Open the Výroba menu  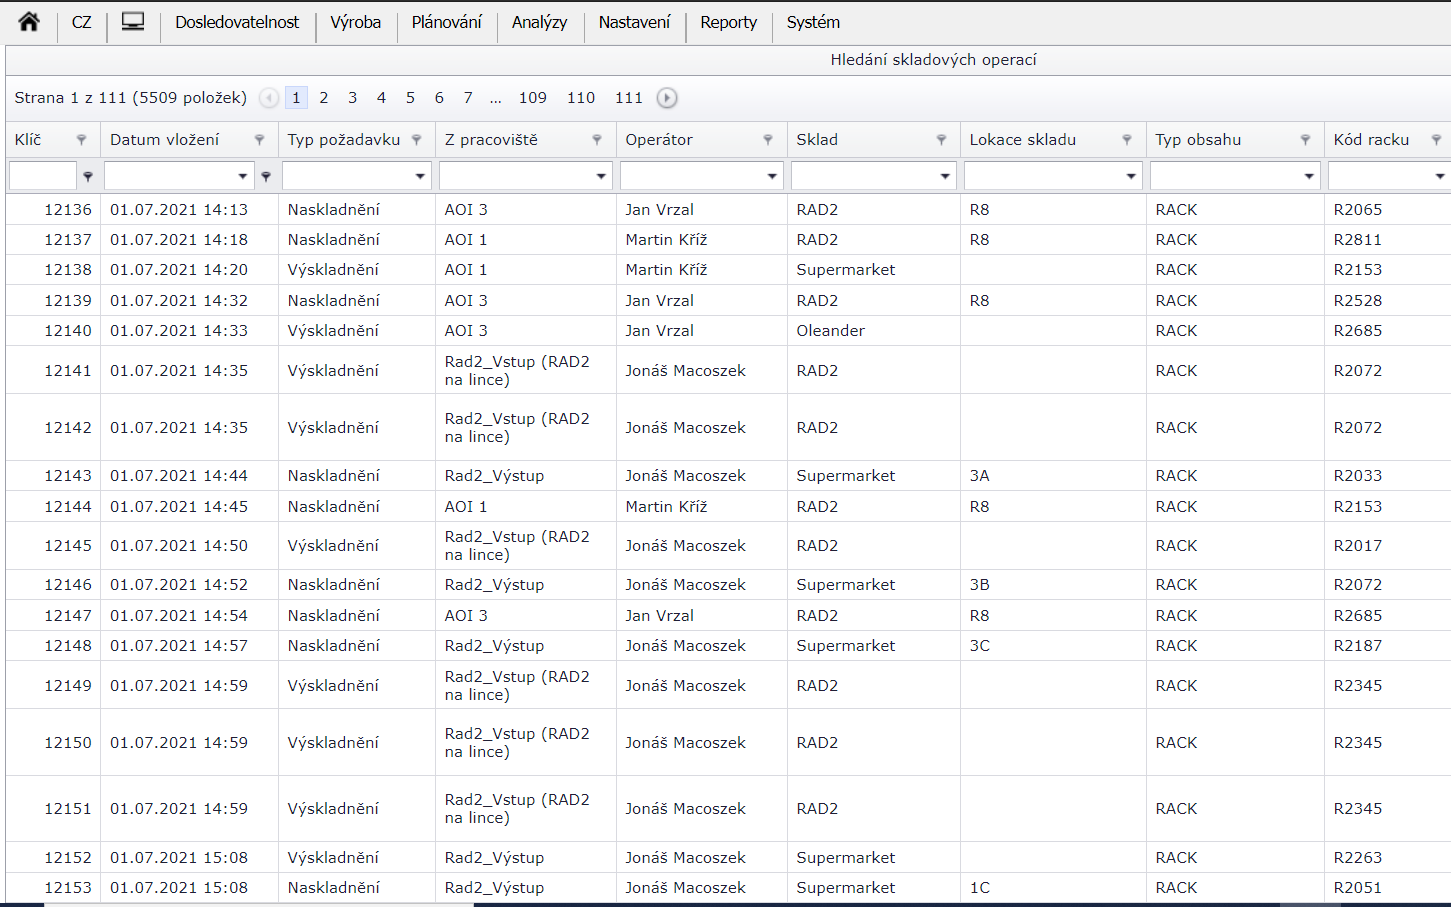[355, 22]
